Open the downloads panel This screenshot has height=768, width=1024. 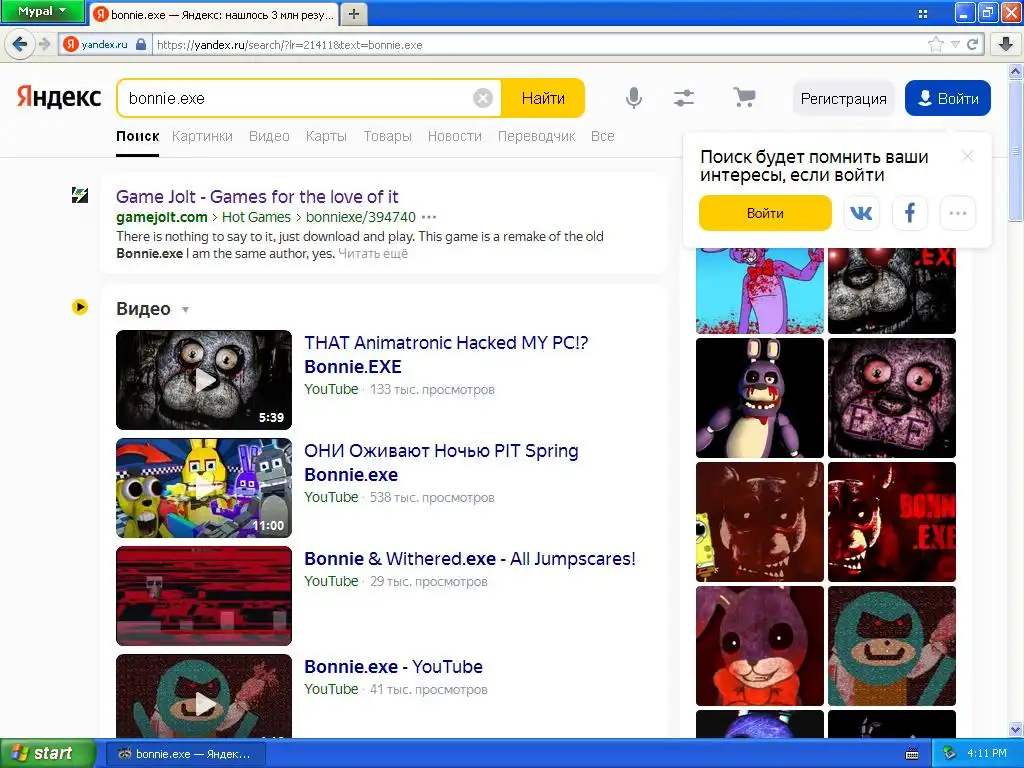click(1006, 44)
